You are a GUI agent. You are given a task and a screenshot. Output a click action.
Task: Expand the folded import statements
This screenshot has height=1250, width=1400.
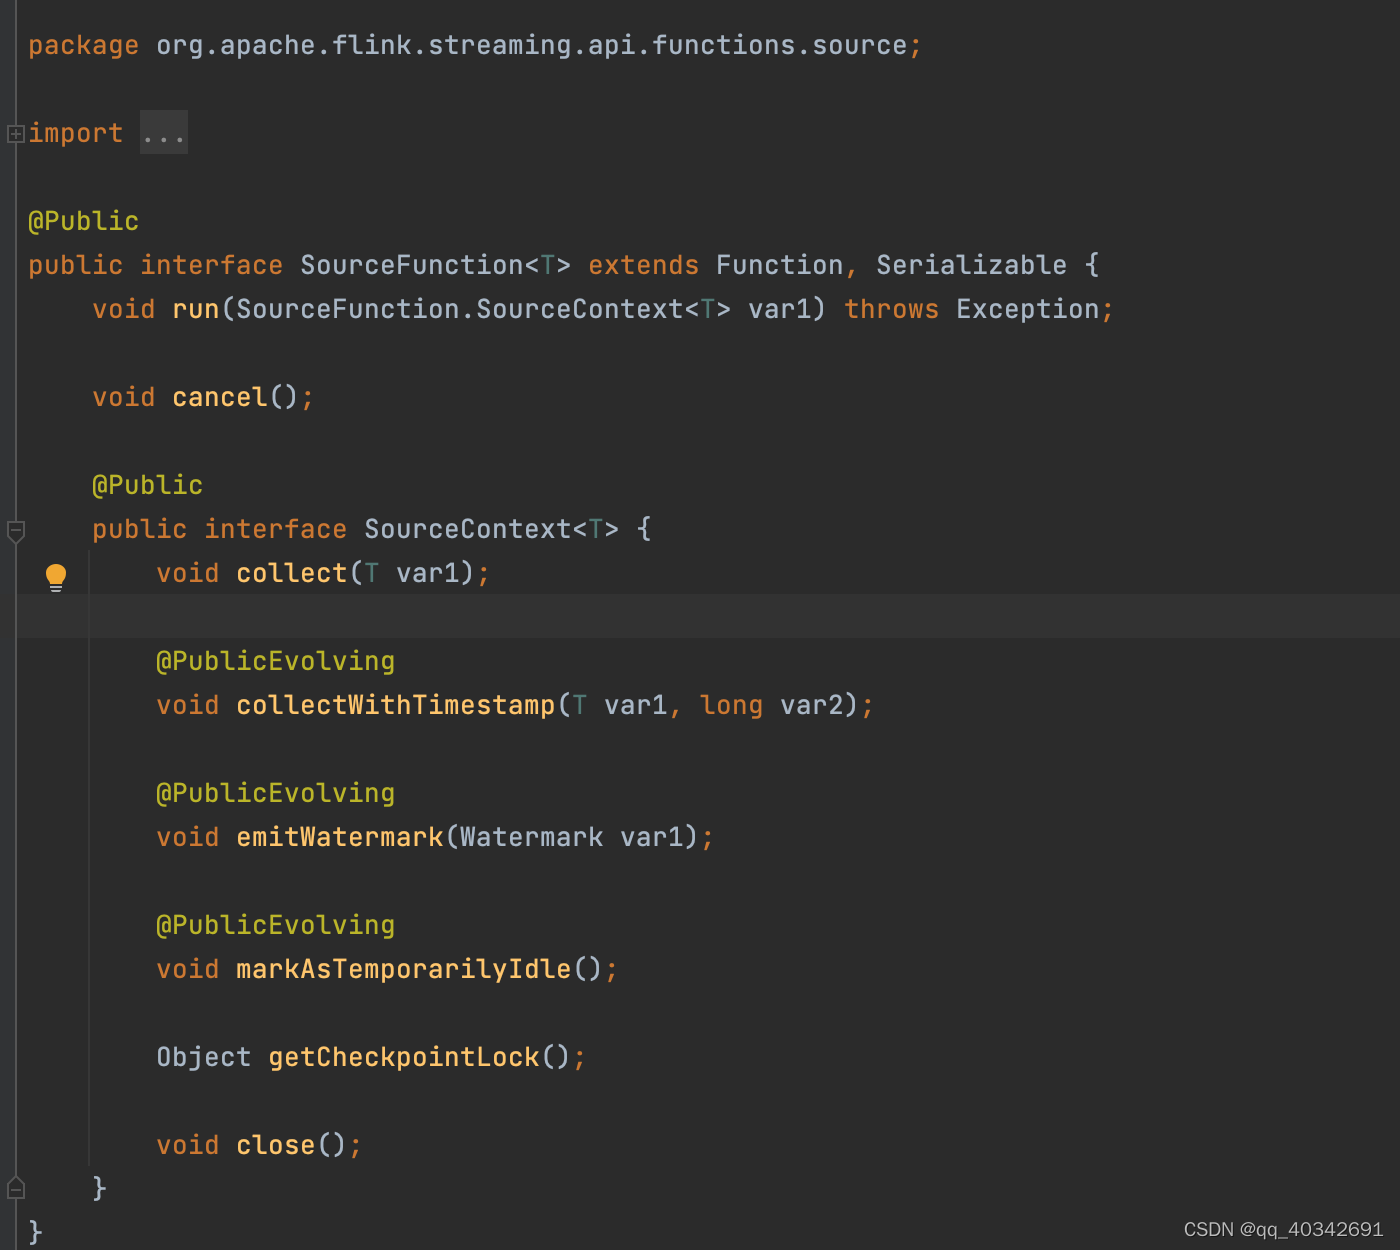click(16, 133)
